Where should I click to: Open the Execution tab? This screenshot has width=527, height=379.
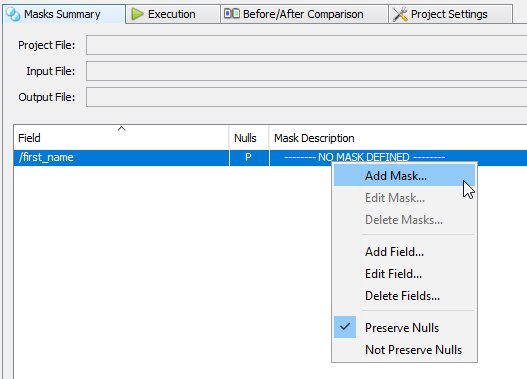173,14
